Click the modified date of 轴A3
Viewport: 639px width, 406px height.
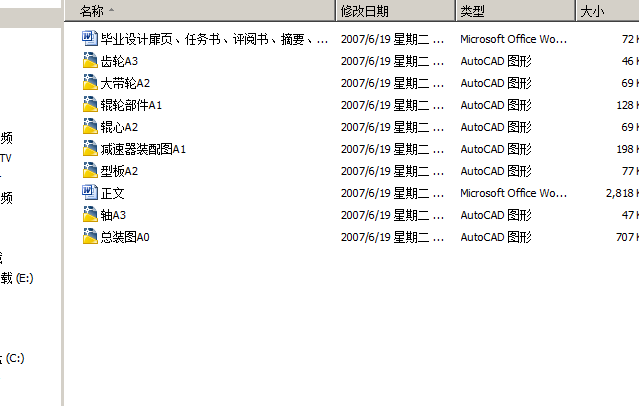coord(392,215)
